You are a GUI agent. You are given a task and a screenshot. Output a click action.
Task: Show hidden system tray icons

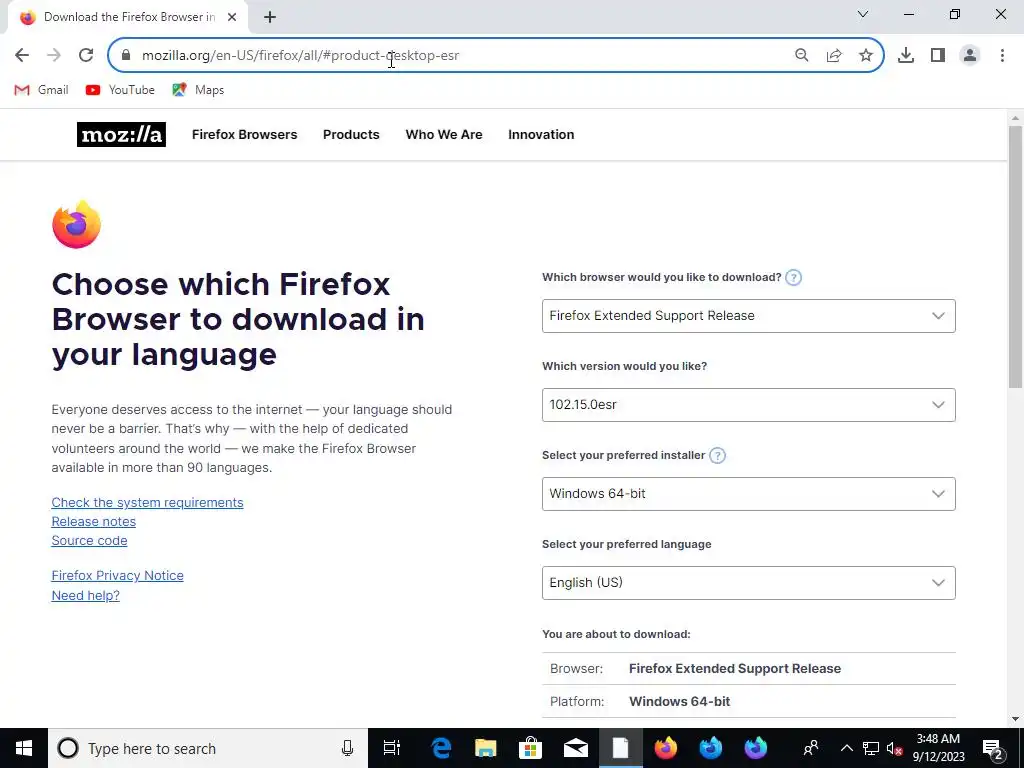[846, 748]
